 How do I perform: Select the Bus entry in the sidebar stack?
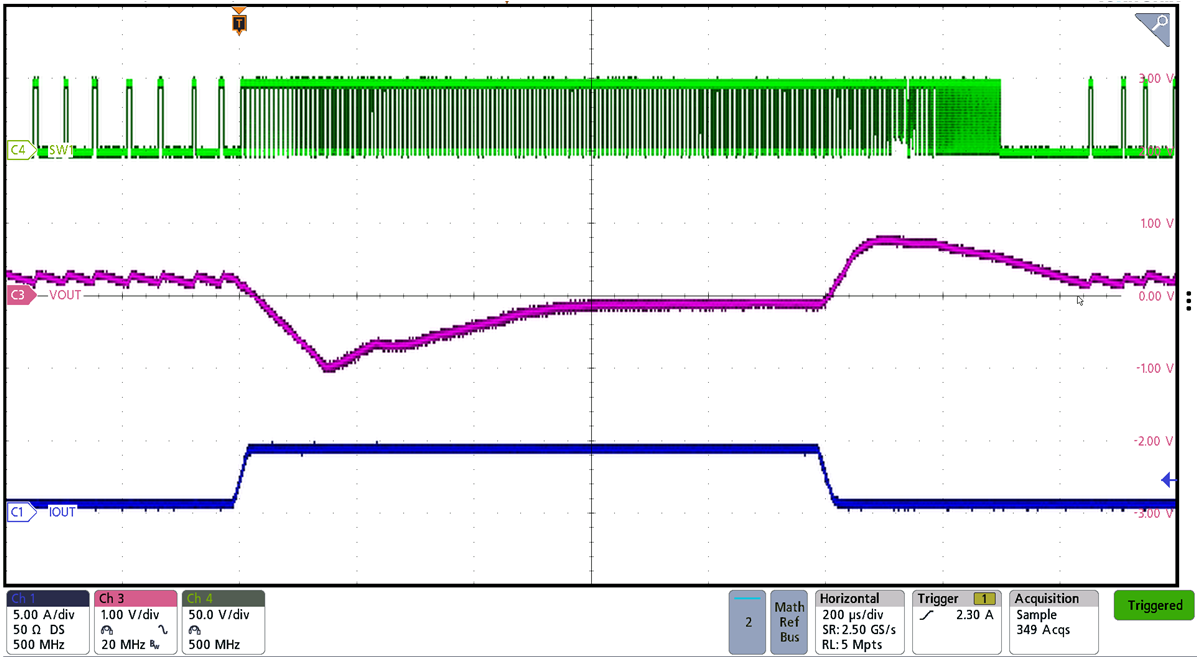tap(788, 637)
